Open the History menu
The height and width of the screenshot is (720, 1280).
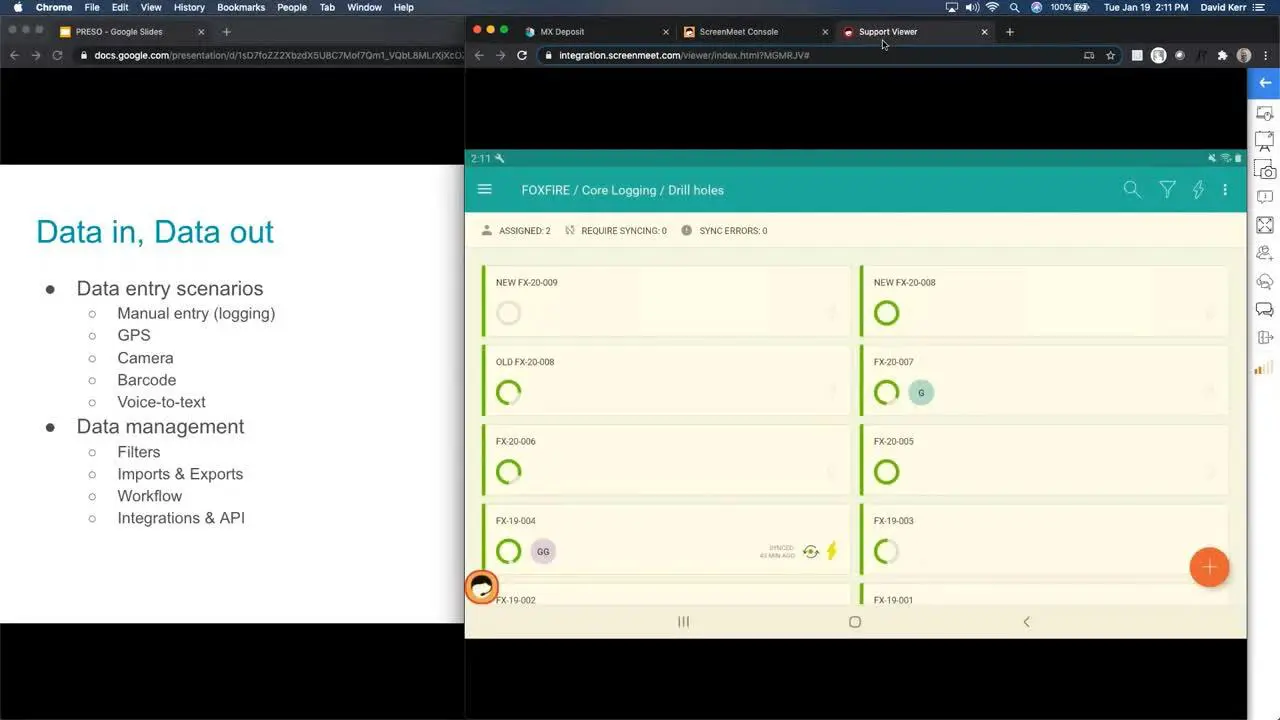point(189,7)
